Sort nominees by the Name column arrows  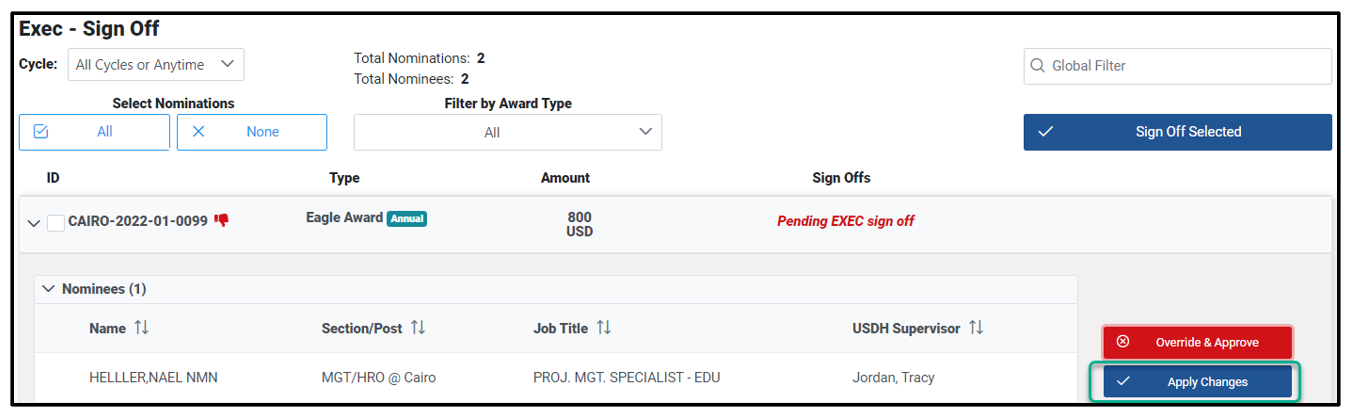click(141, 328)
